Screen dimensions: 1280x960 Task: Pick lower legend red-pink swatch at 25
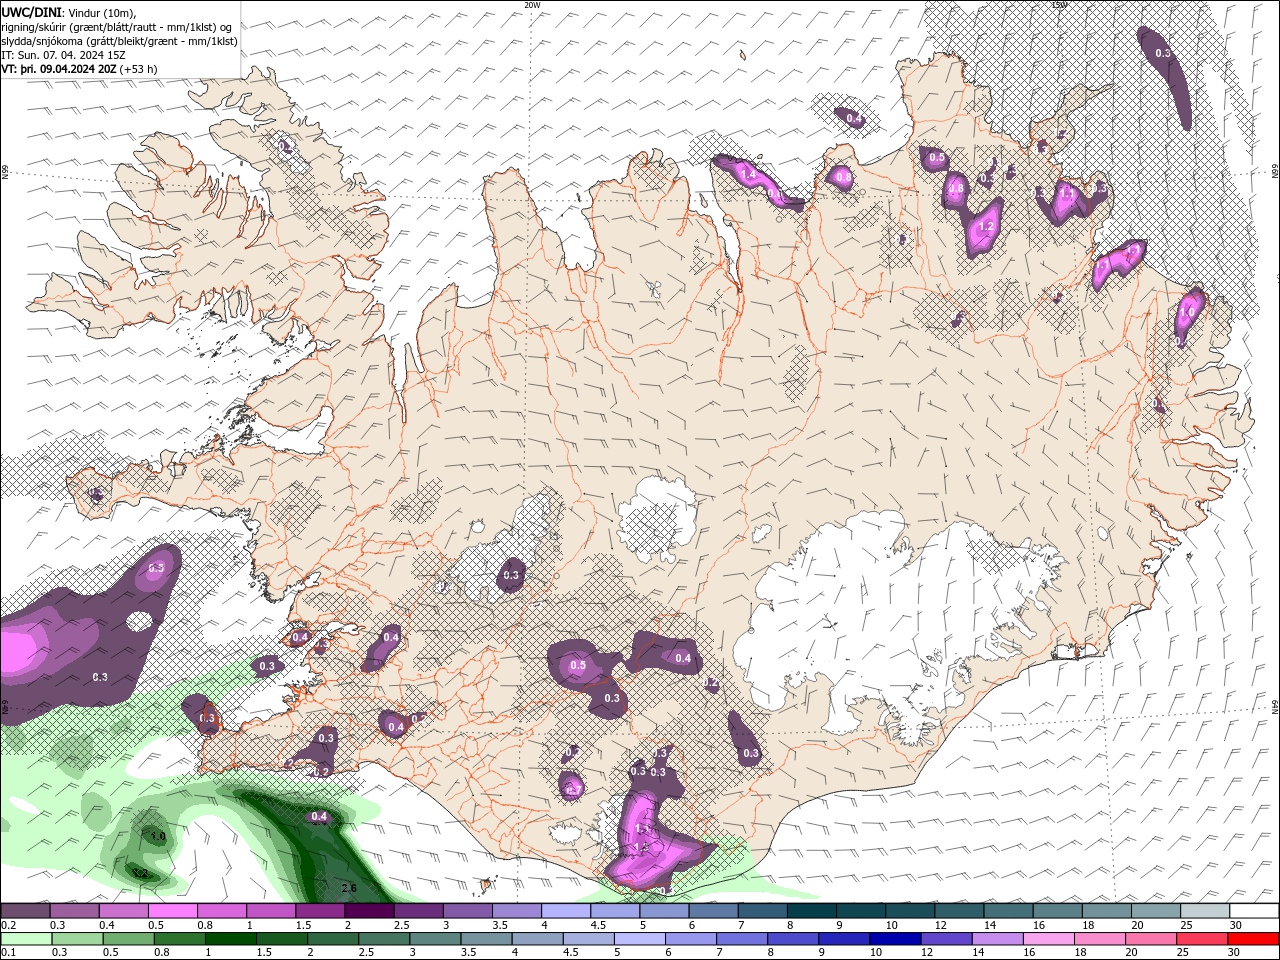tap(1202, 939)
